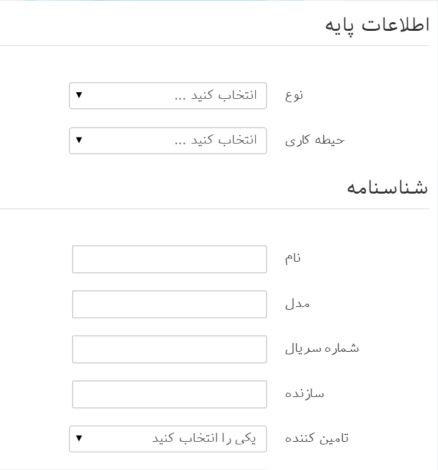Click the نام field label
The width and height of the screenshot is (438, 470).
click(293, 258)
